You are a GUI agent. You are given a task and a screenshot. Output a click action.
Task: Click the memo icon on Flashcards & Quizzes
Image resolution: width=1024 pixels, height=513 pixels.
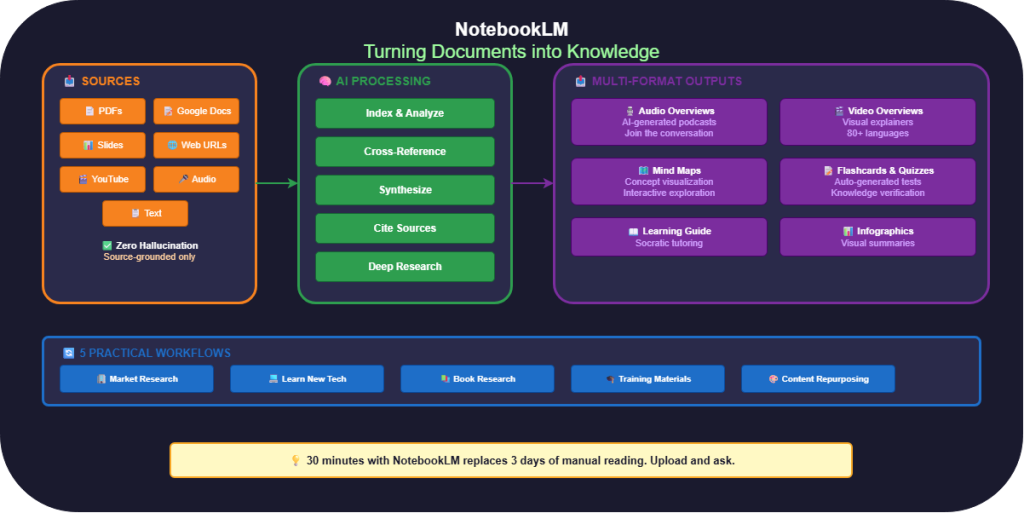(x=829, y=170)
